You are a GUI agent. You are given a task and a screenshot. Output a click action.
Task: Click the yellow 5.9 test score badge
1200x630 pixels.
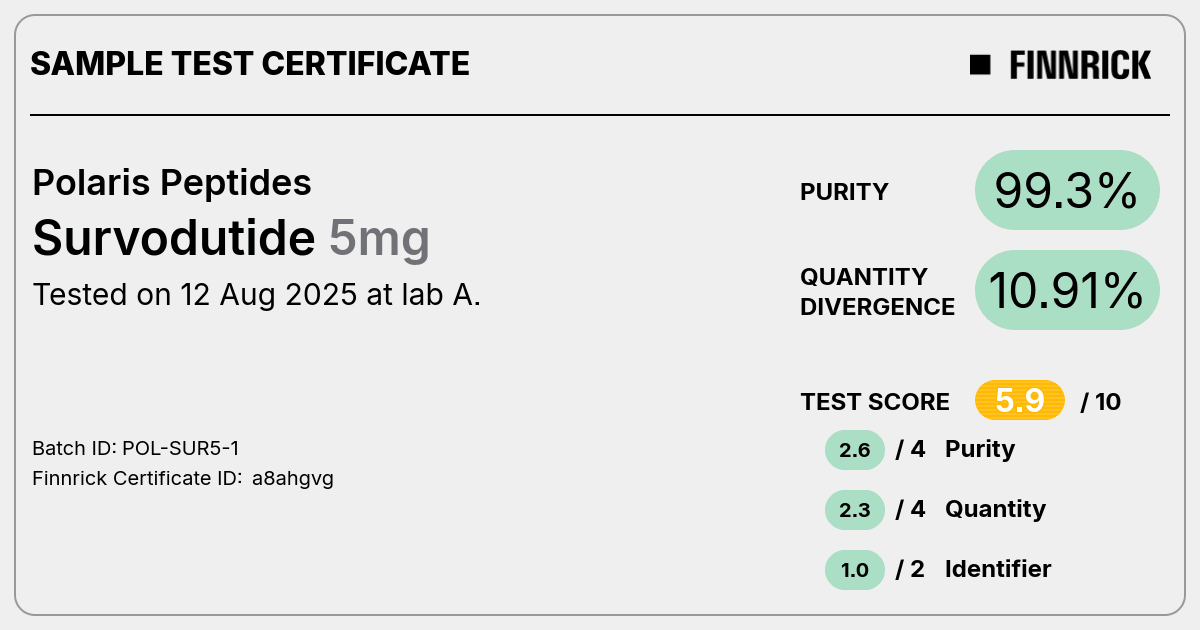point(1020,401)
